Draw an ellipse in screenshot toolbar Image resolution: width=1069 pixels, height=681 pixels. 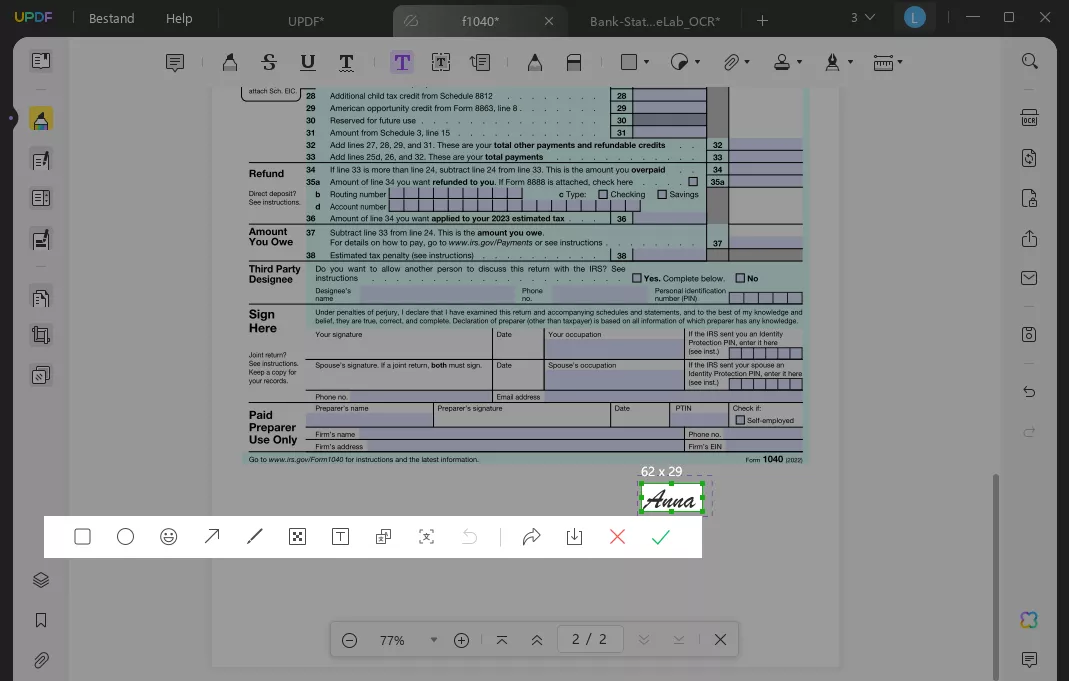[x=125, y=537]
